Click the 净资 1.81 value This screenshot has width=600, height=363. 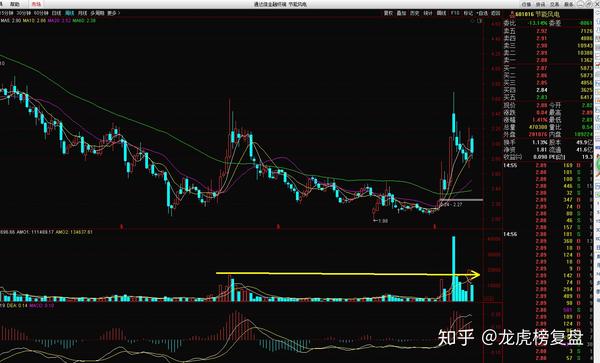click(x=542, y=150)
